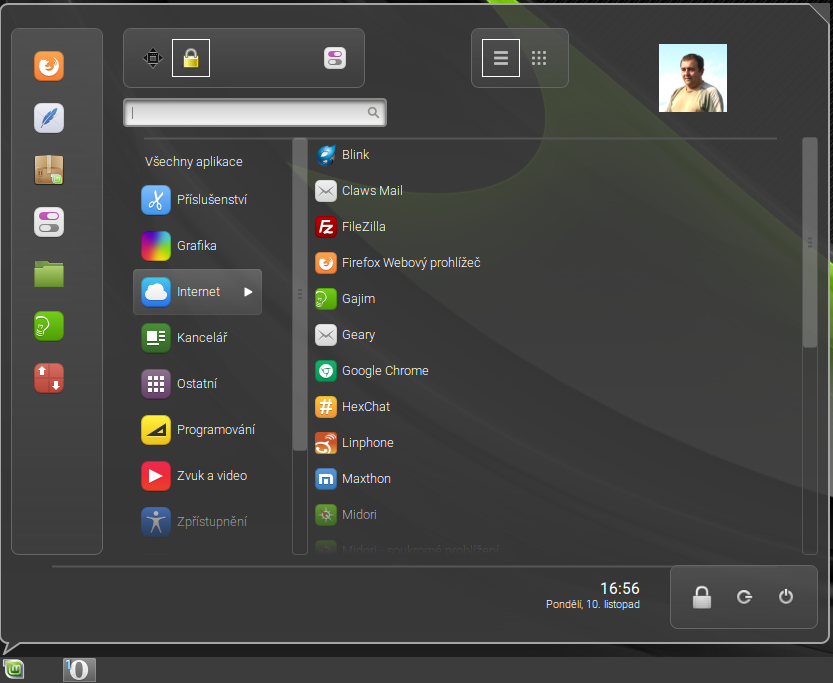Open menu settings switches icon in top toolbar

335,58
